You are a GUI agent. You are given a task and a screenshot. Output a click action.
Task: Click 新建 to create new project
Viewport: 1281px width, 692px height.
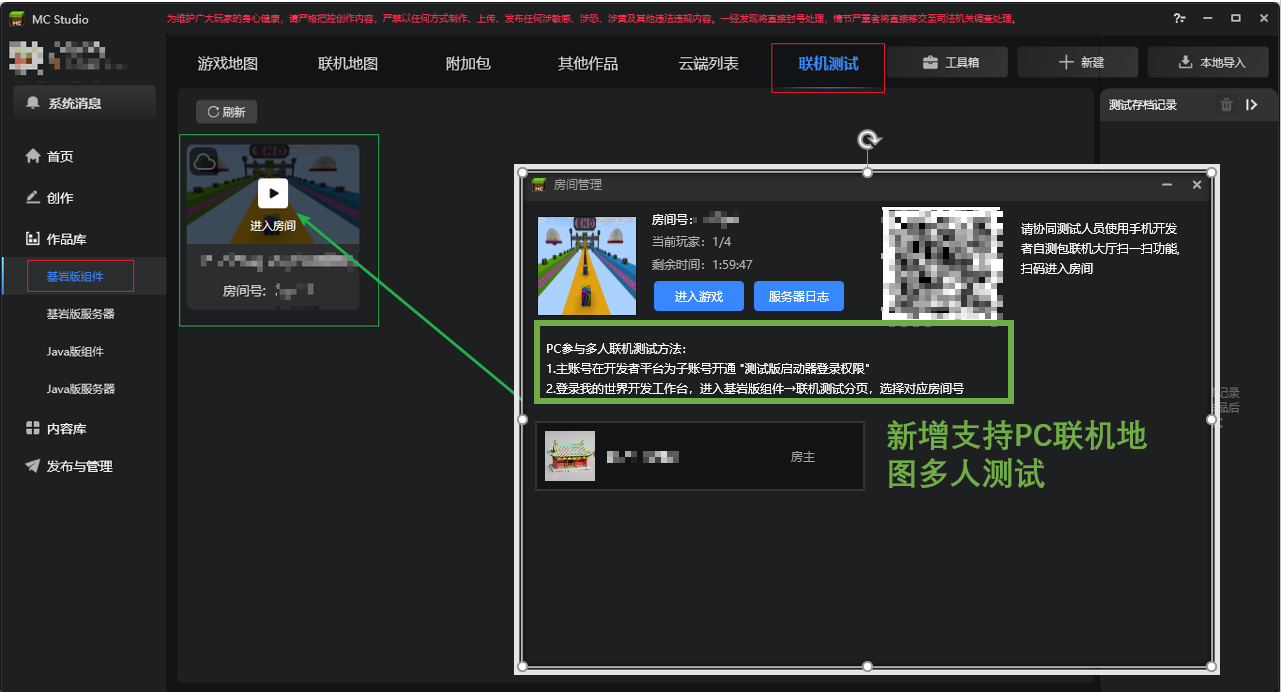tap(1080, 62)
